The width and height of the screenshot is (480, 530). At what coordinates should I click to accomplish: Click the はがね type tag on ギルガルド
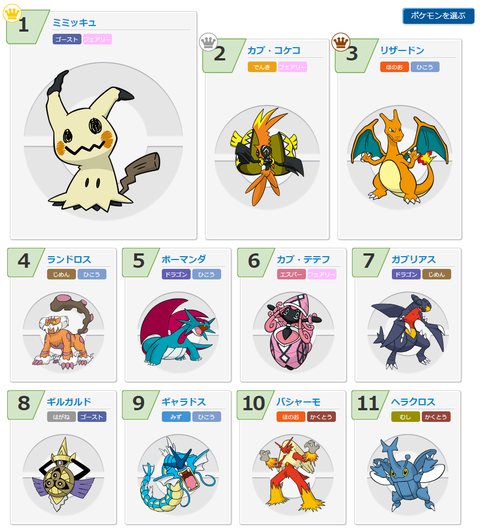62,417
